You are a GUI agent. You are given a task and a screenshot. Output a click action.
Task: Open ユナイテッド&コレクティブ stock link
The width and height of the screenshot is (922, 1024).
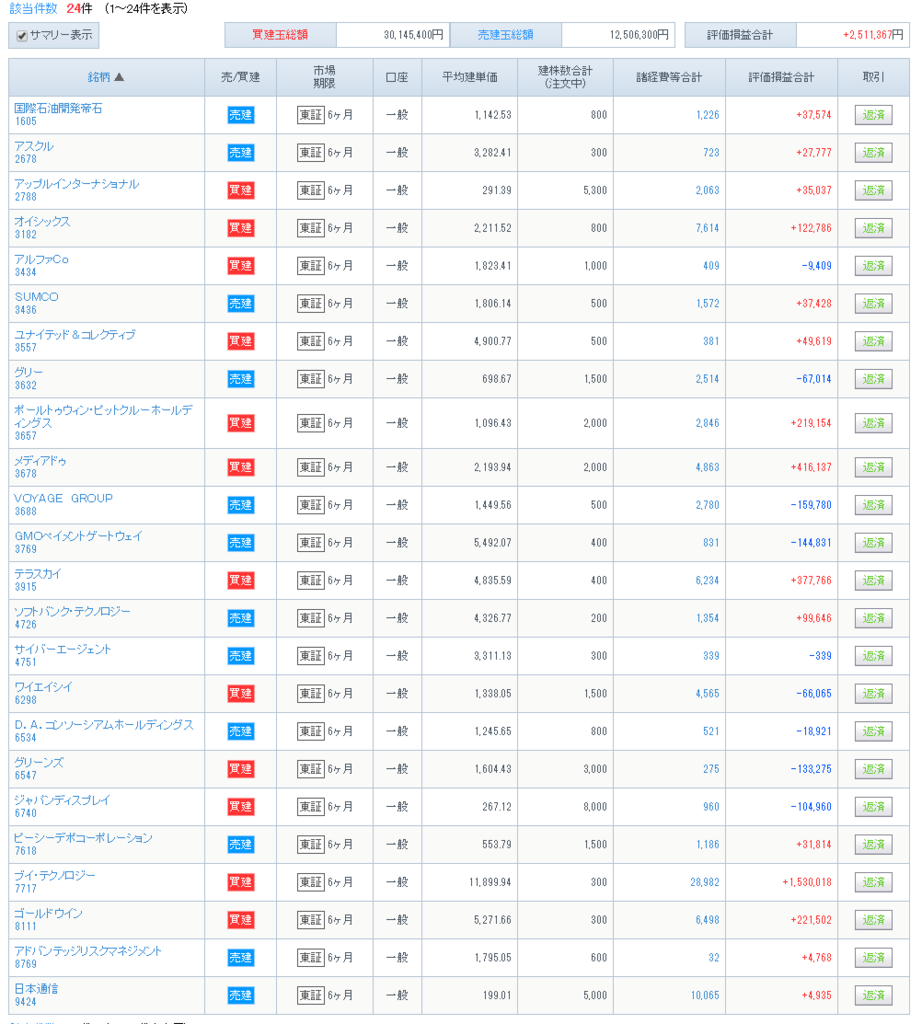75,335
